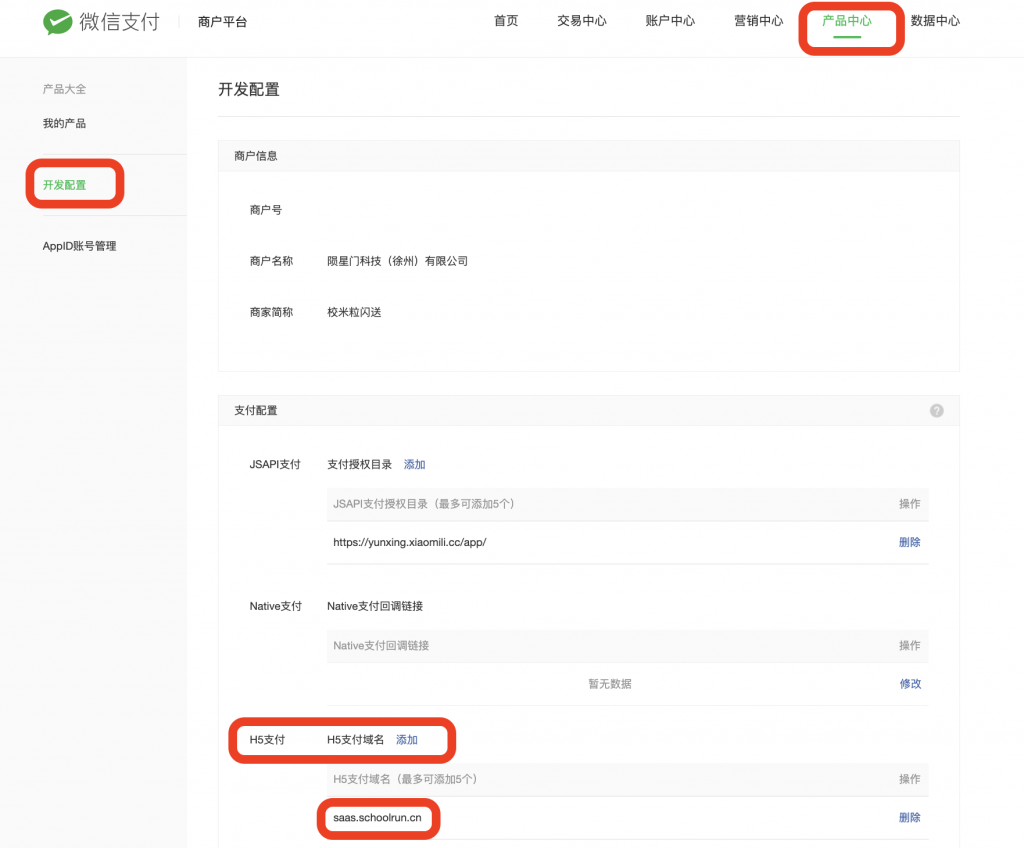The height and width of the screenshot is (848, 1024).
Task: Open 营销中心 in the top navigation
Action: pyautogui.click(x=758, y=20)
